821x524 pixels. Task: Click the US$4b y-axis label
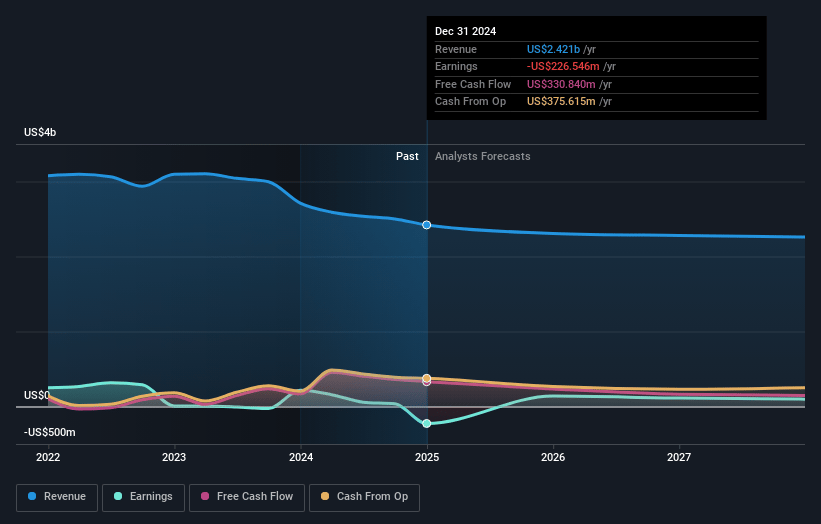tap(40, 132)
